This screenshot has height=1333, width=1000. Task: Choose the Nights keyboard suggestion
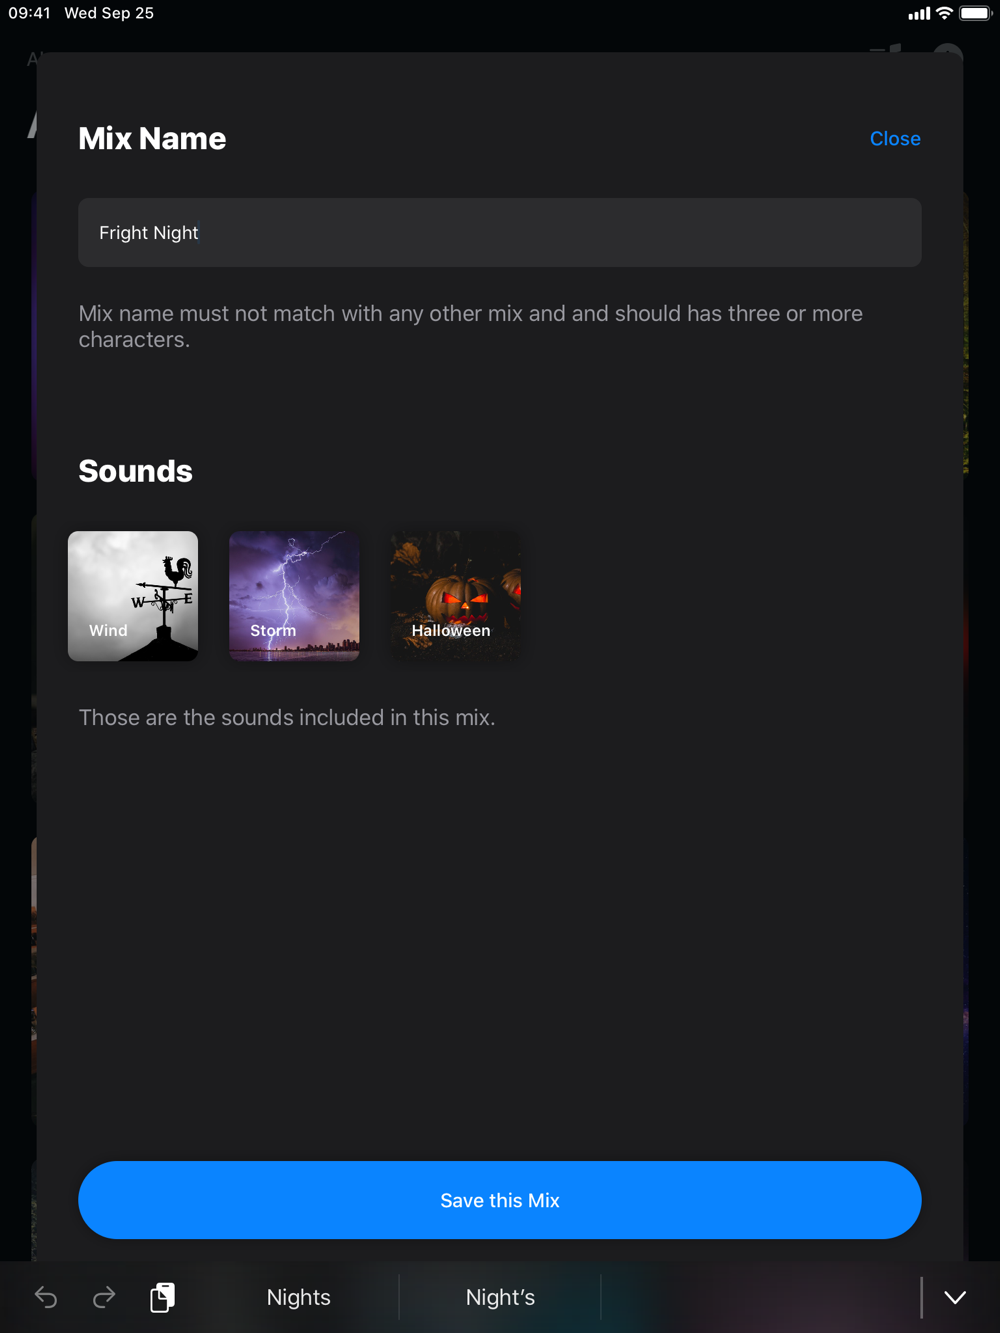298,1297
